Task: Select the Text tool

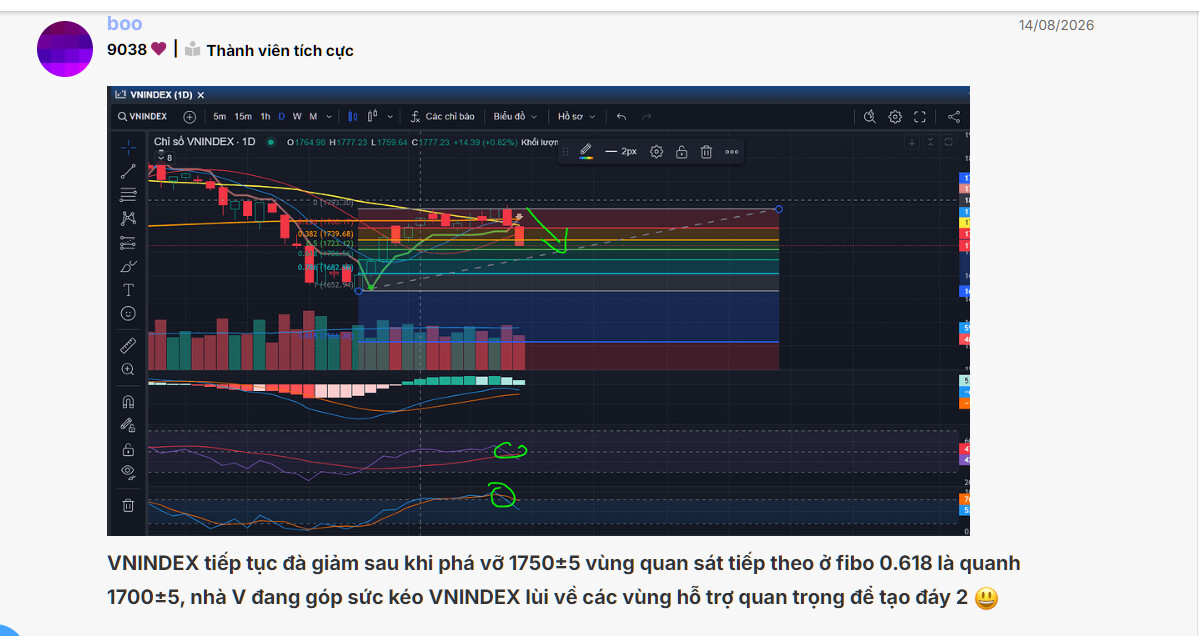Action: click(128, 290)
